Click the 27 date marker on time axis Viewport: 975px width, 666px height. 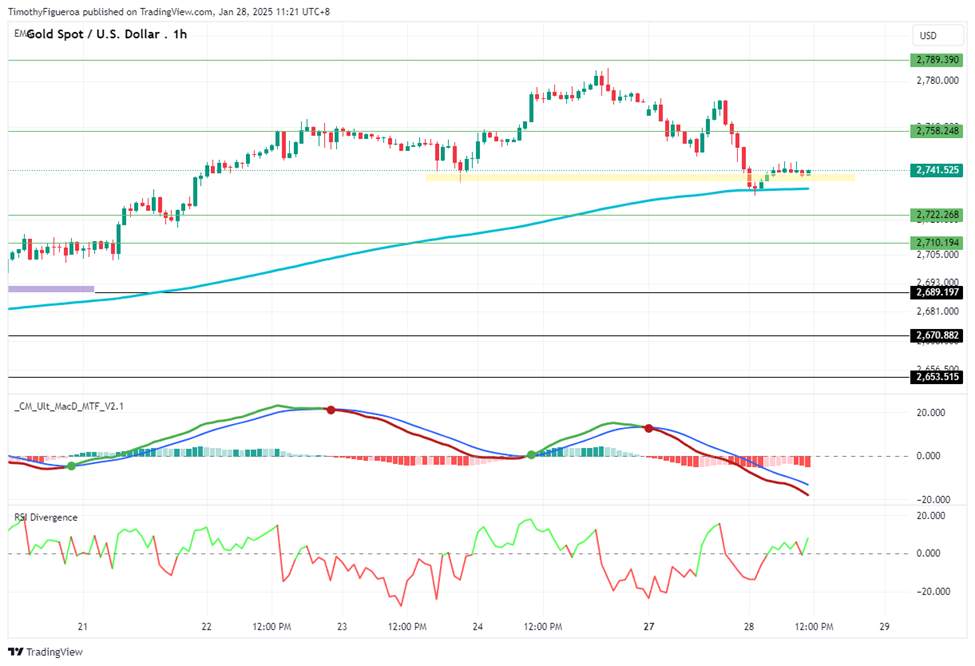tap(649, 627)
